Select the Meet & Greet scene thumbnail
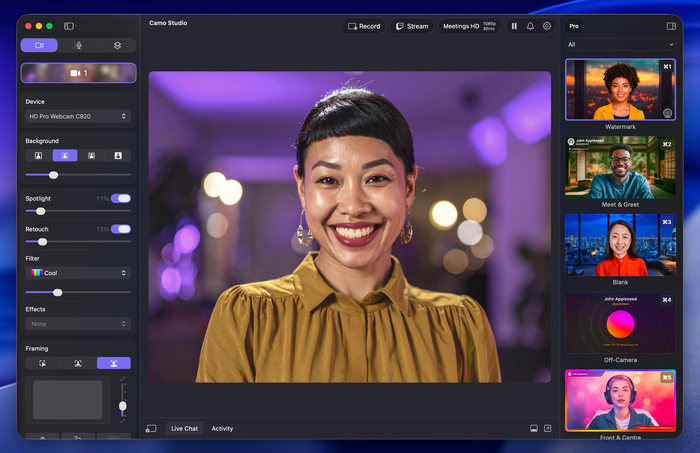The height and width of the screenshot is (453, 700). pos(620,167)
